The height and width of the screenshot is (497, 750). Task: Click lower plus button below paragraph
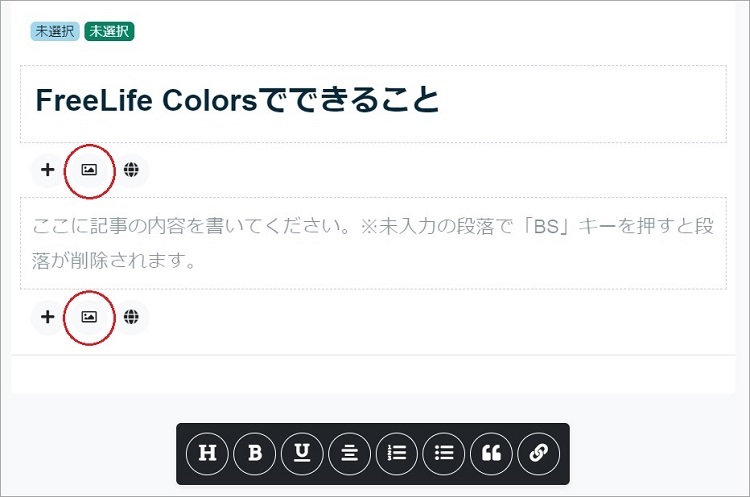click(48, 317)
